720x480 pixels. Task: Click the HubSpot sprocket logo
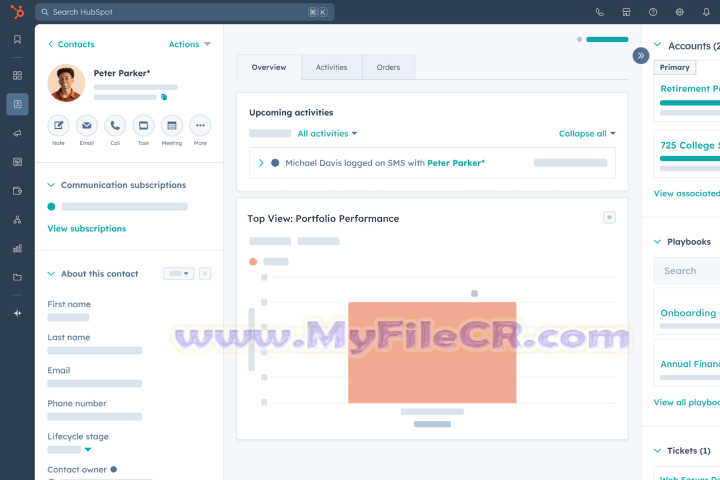coord(17,11)
